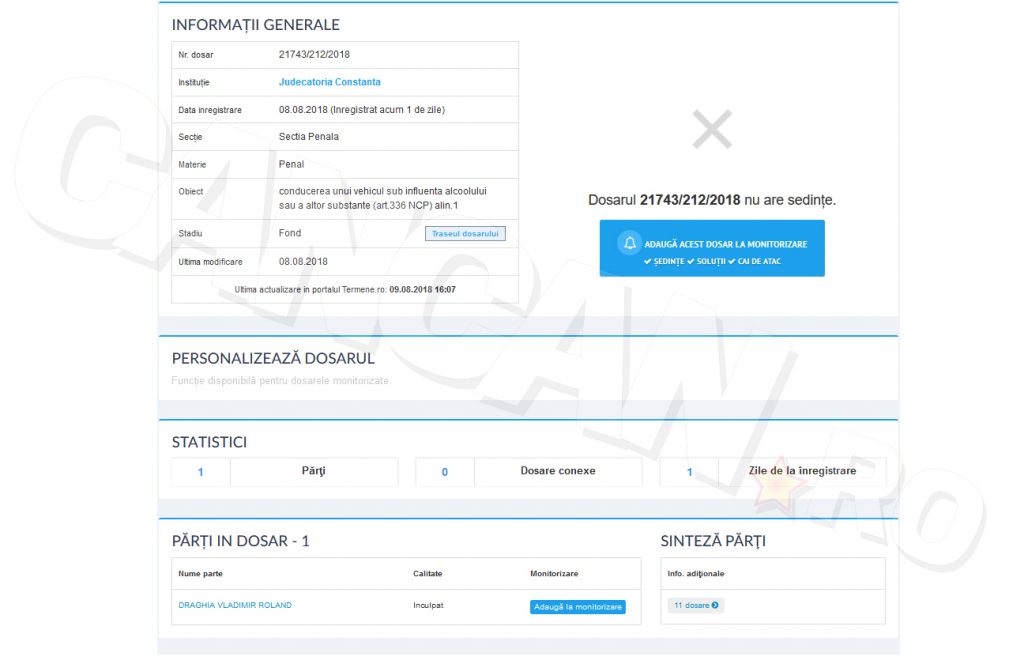Image resolution: width=1024 pixels, height=664 pixels.
Task: Select the Dosare conexe statistics box
Action: (x=557, y=471)
